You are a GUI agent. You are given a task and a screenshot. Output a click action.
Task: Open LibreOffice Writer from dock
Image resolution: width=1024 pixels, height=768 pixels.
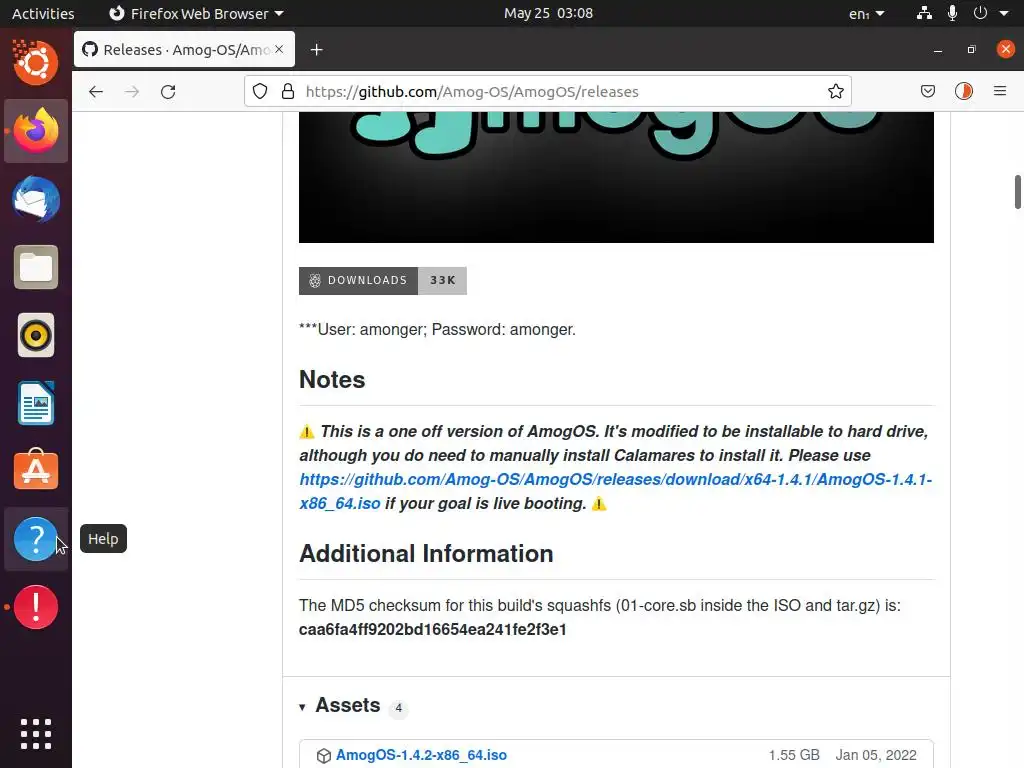pyautogui.click(x=36, y=404)
